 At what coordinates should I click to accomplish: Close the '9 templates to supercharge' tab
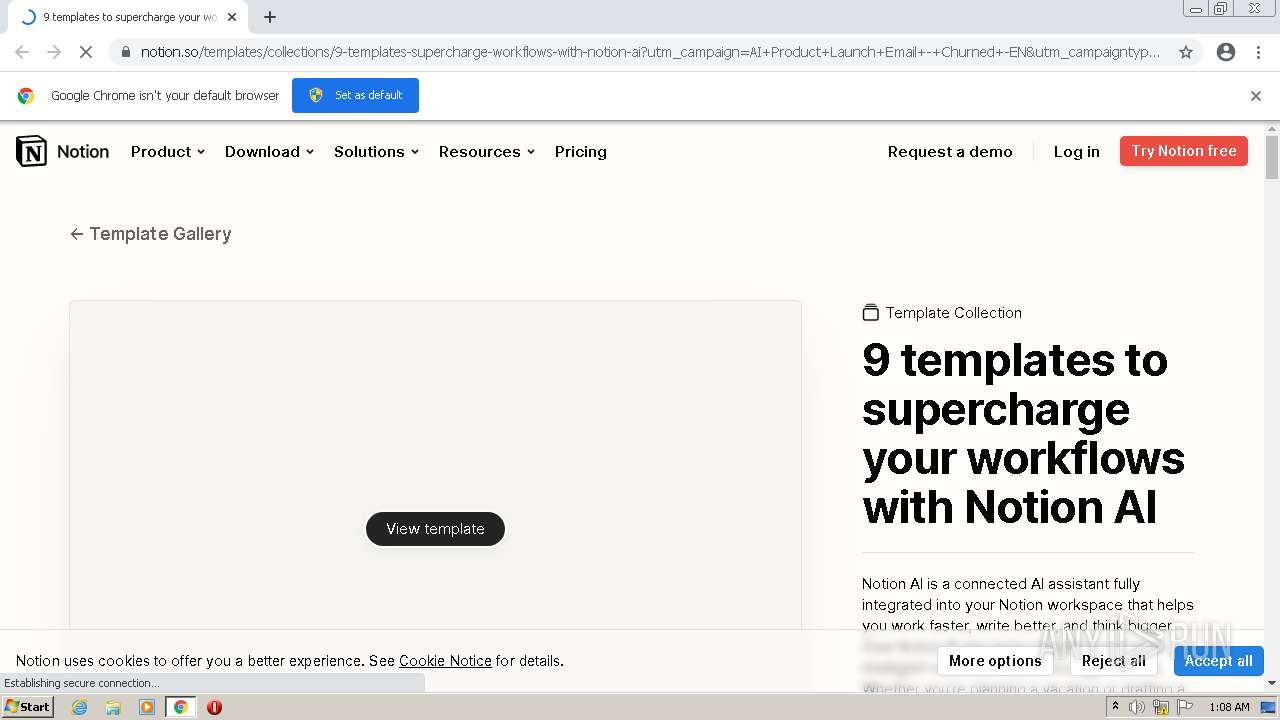click(x=232, y=17)
